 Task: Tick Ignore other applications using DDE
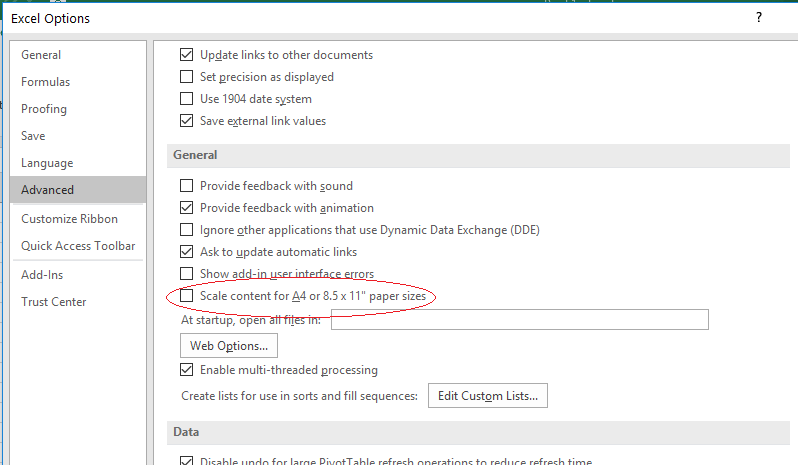pos(187,229)
